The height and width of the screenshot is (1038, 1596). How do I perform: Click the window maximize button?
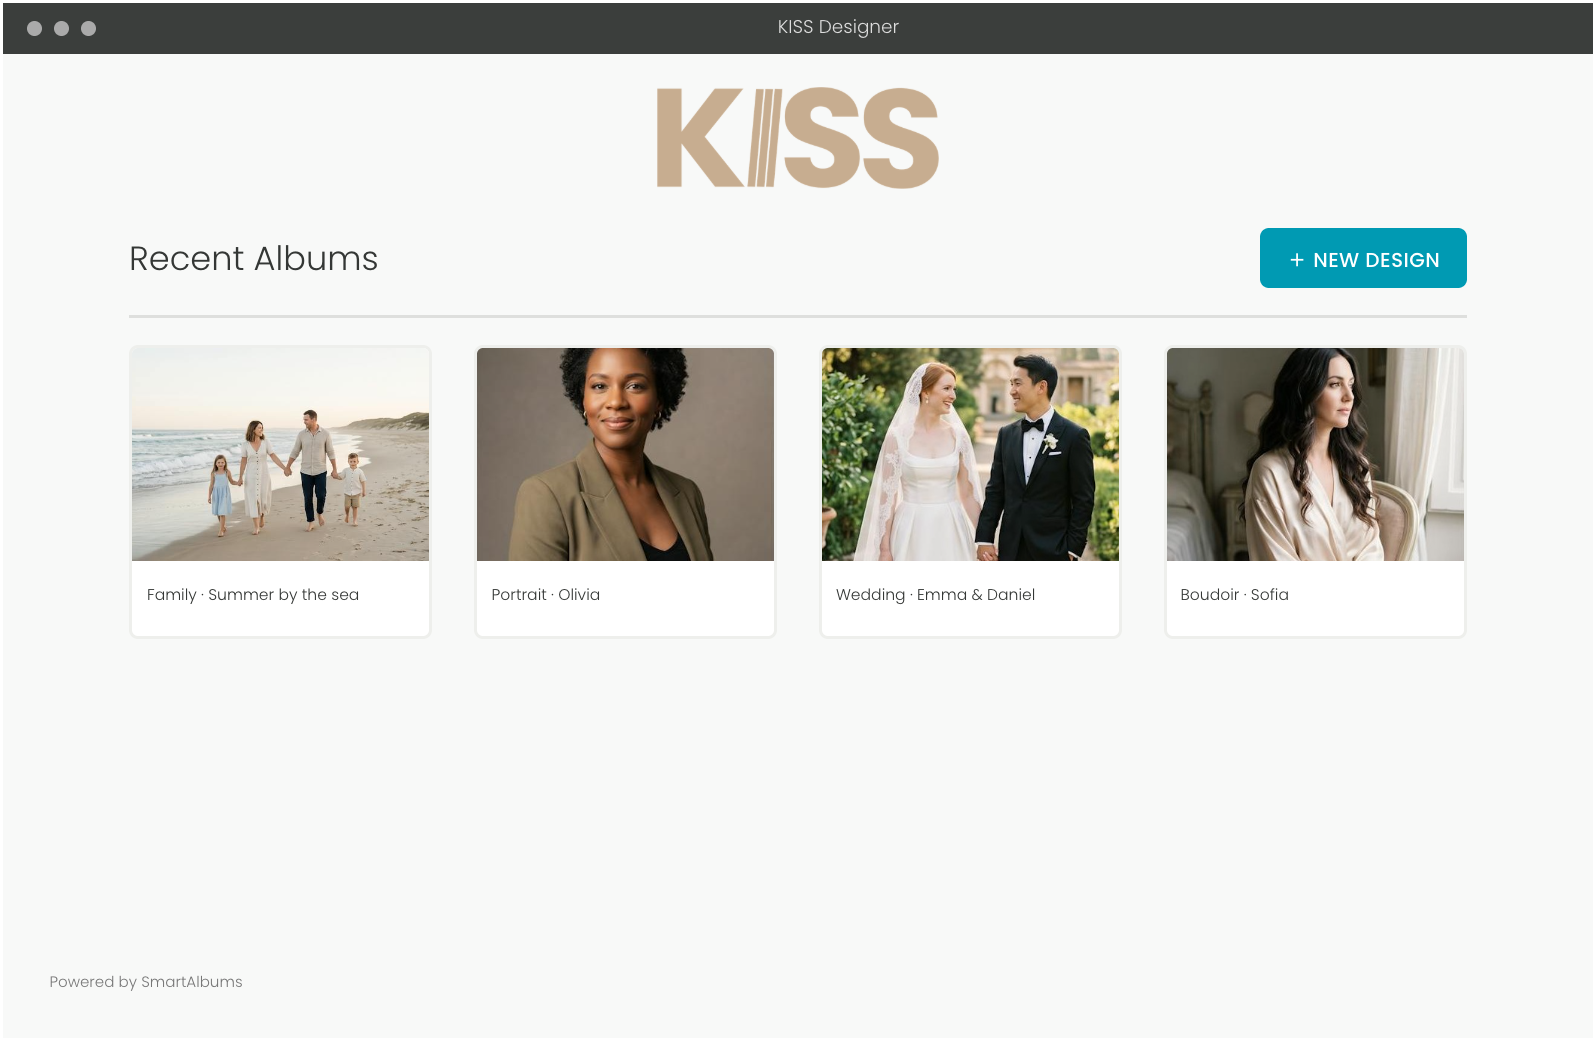coord(88,28)
